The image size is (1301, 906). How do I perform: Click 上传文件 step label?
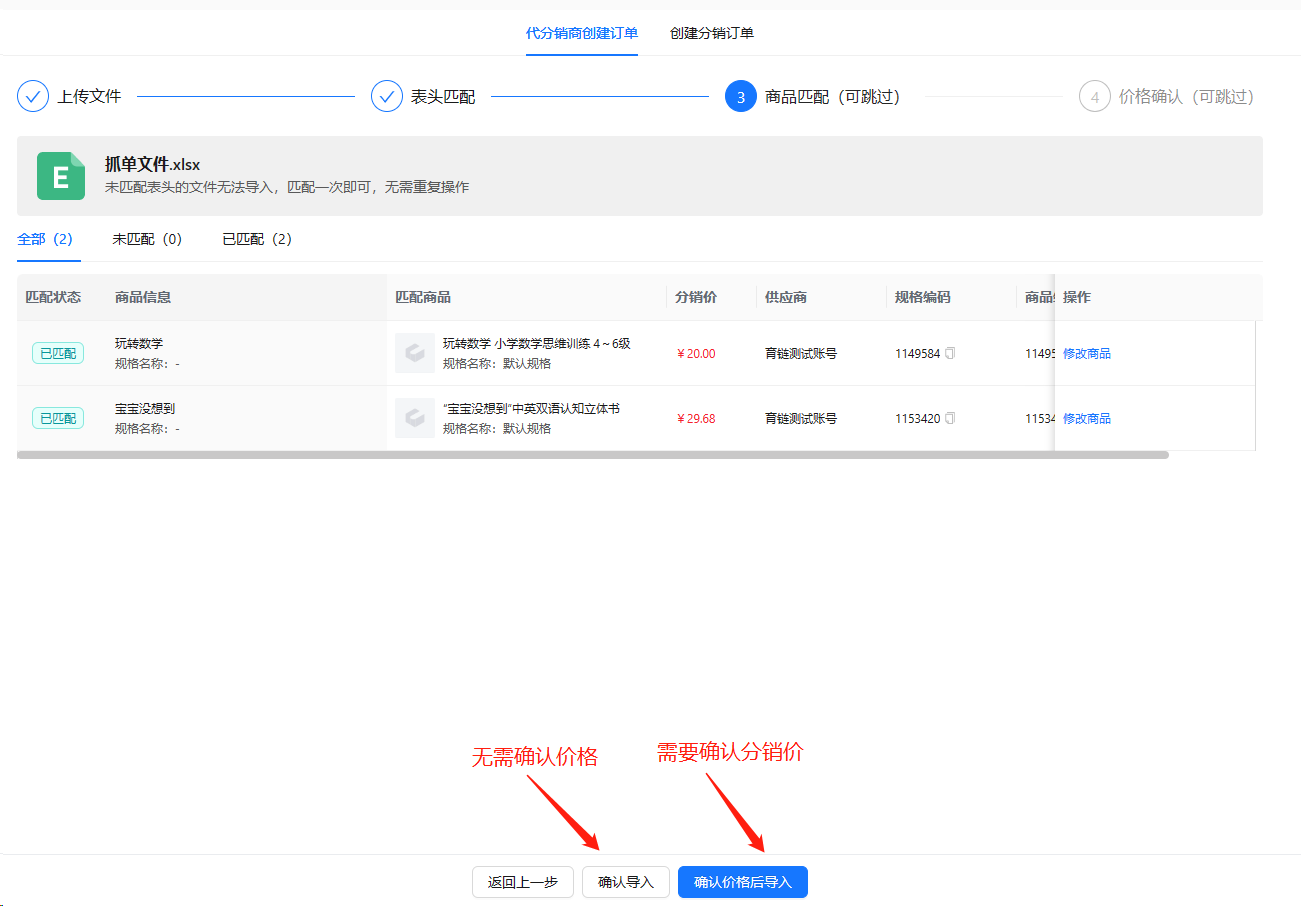[x=89, y=96]
